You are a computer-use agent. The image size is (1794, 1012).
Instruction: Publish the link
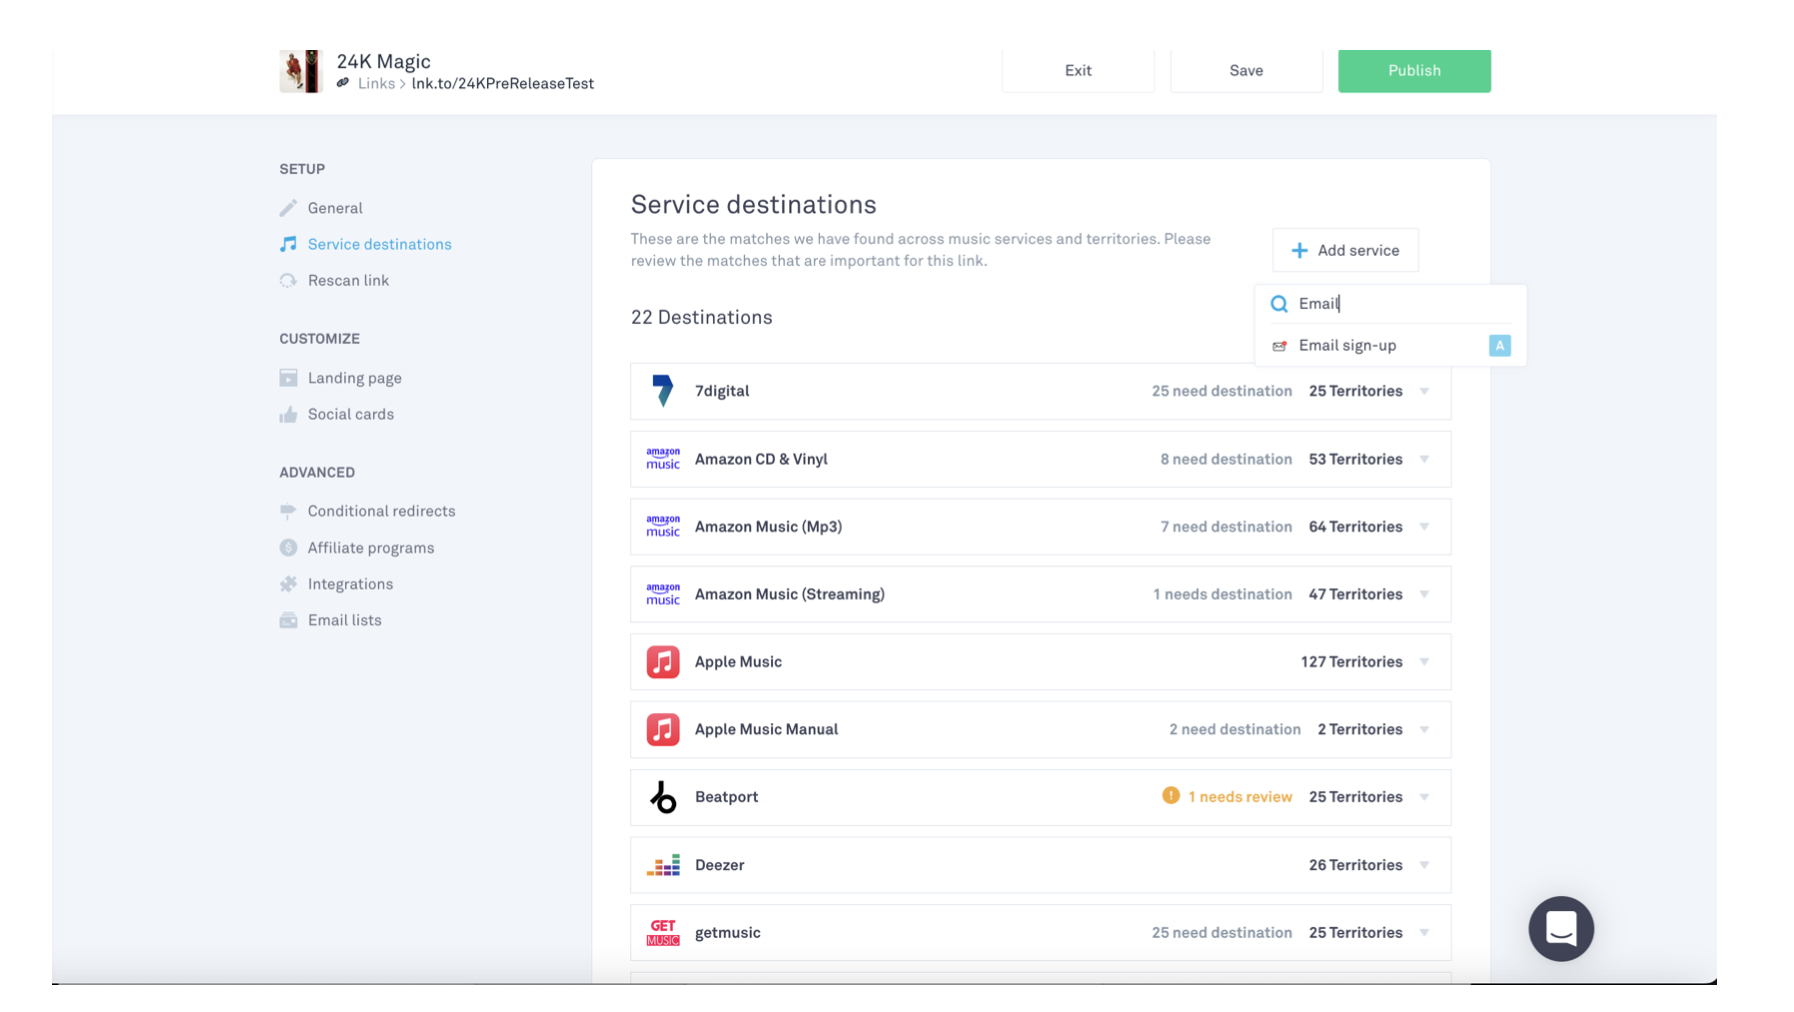pos(1413,71)
